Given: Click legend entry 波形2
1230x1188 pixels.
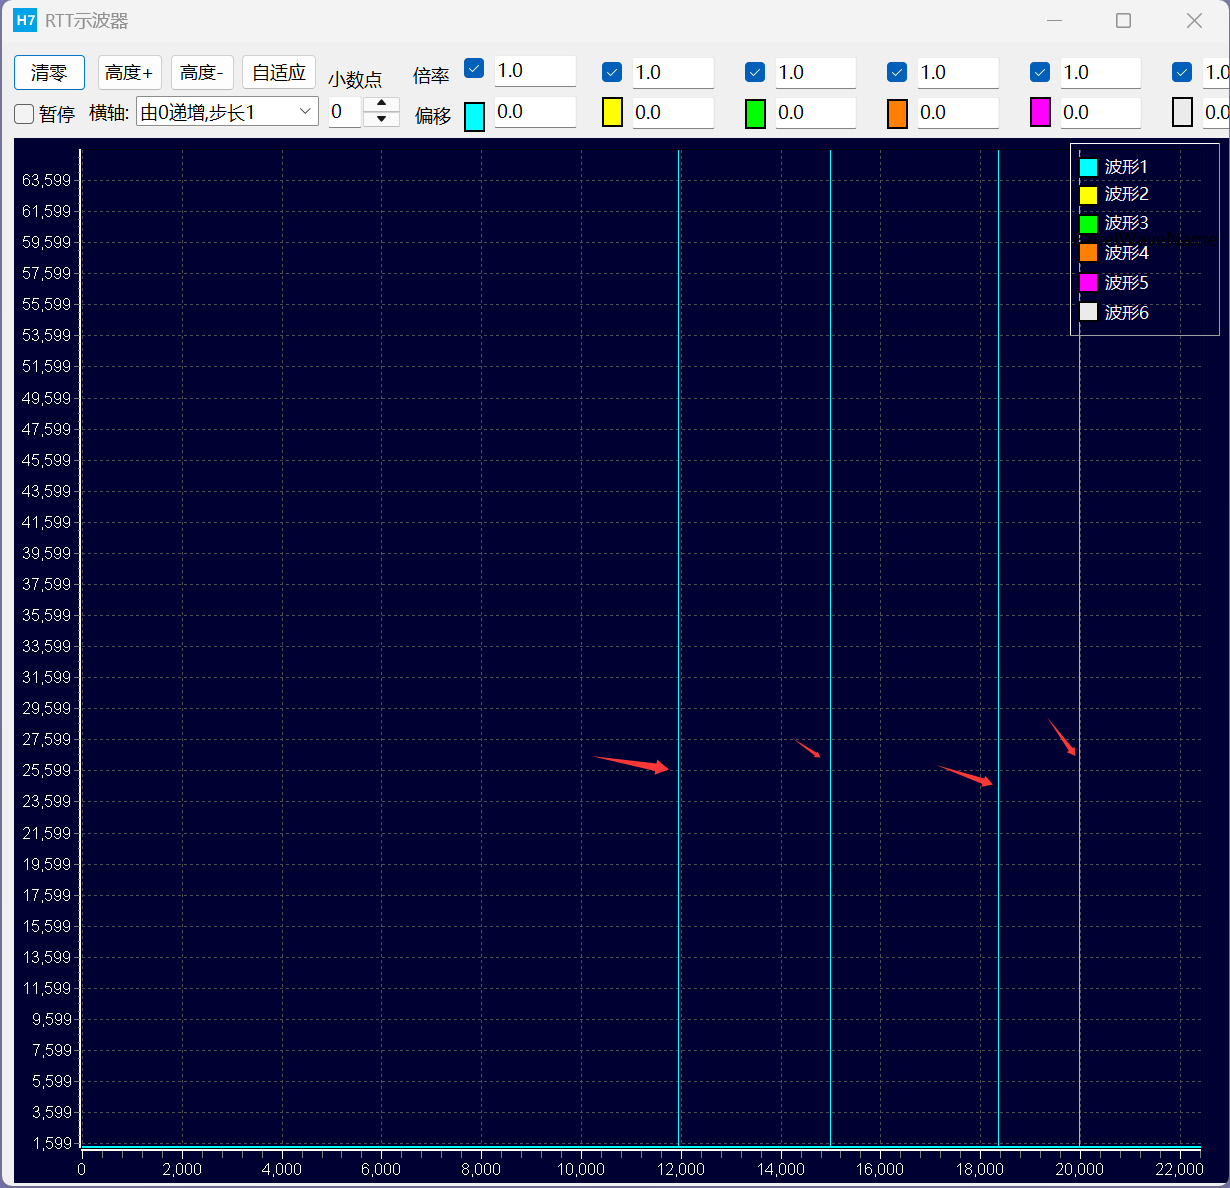Looking at the screenshot, I should pos(1114,194).
